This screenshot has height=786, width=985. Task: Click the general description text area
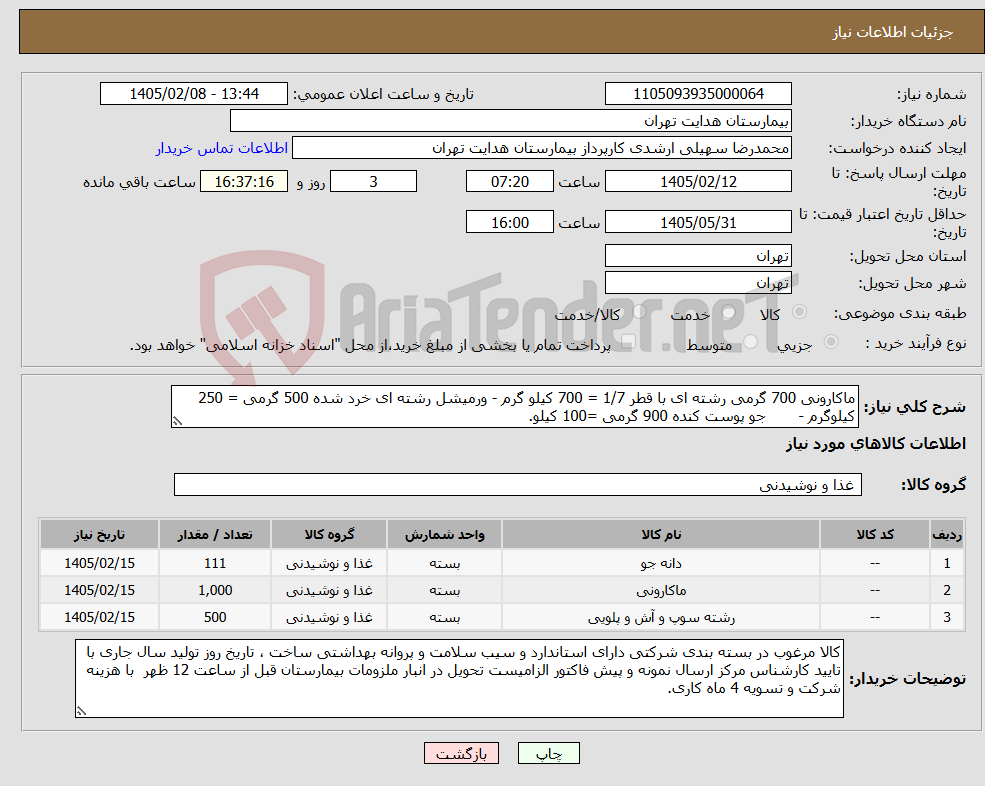(x=514, y=407)
